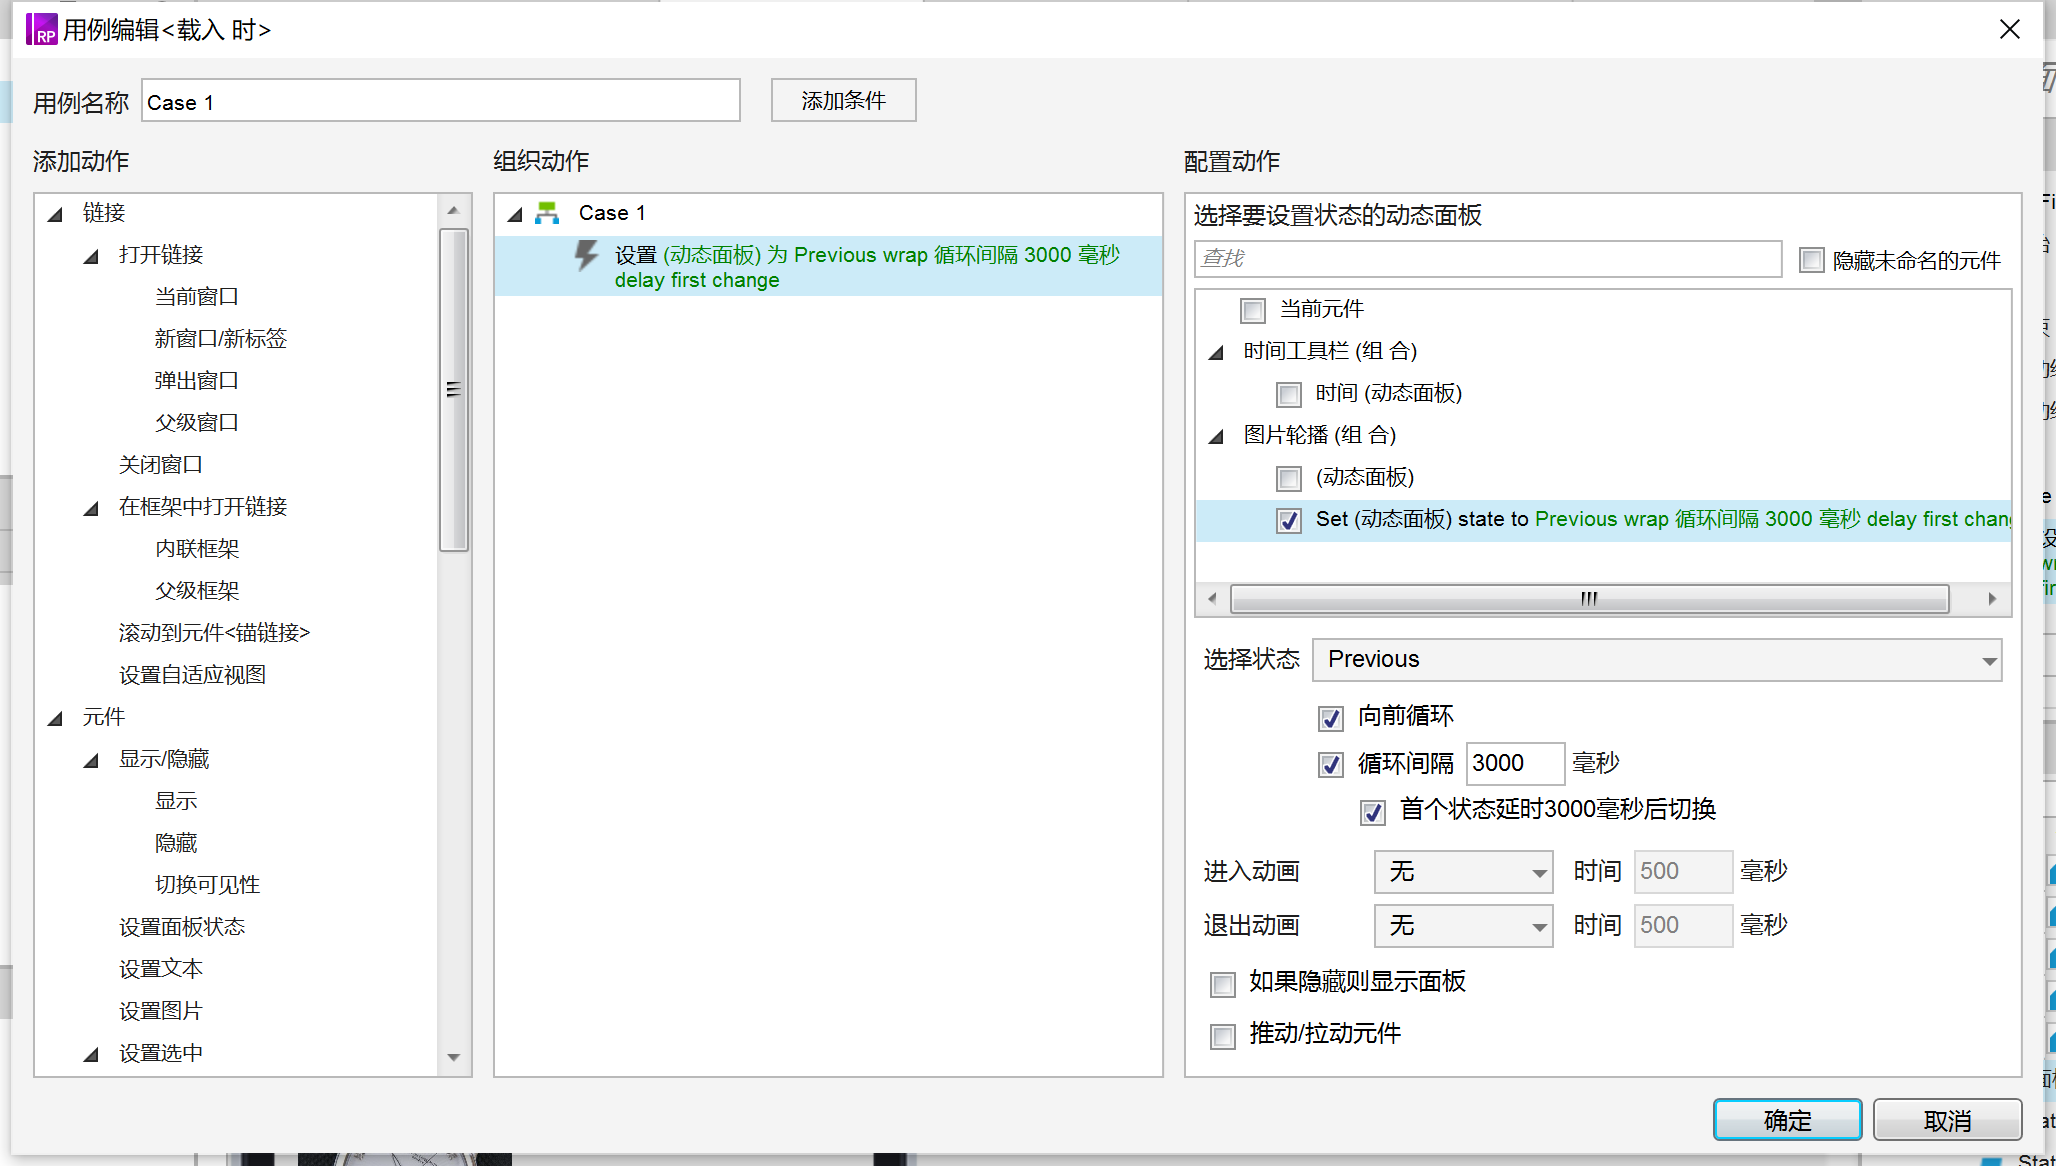The image size is (2056, 1166).
Task: Select 设置面板状态 action
Action: click(181, 927)
